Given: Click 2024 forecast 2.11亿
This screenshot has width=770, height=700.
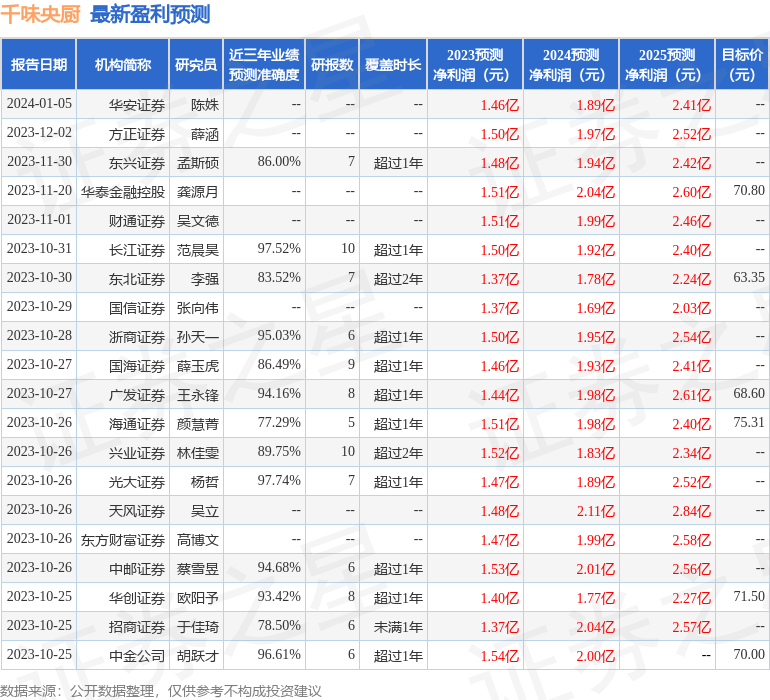Looking at the screenshot, I should click(596, 511).
